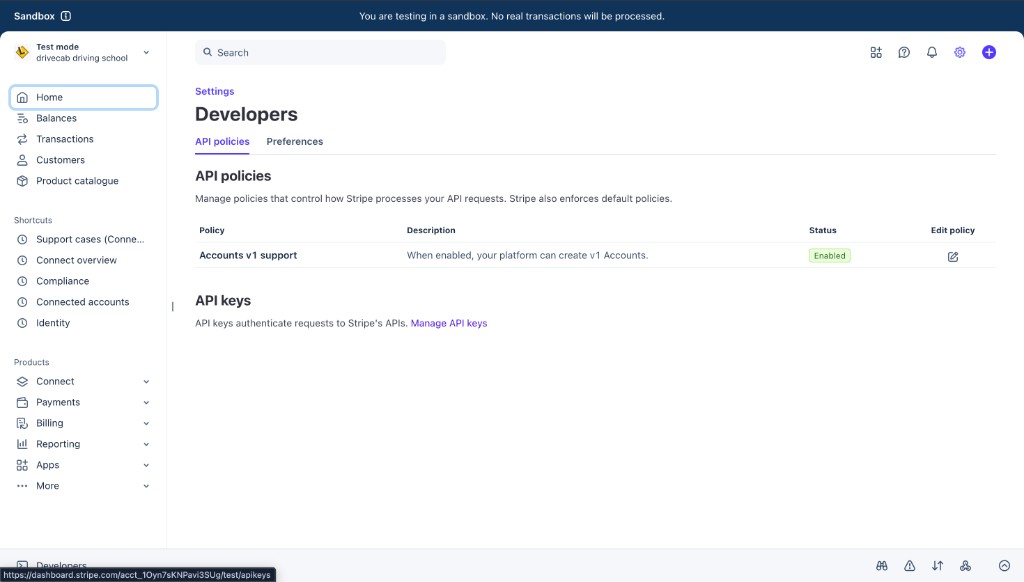Select the API policies tab
The width and height of the screenshot is (1024, 582).
click(222, 142)
